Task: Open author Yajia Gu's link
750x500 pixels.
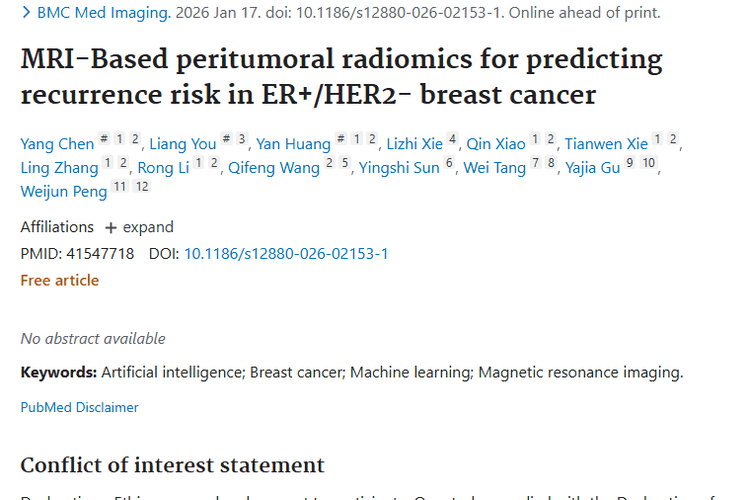Action: click(x=592, y=168)
